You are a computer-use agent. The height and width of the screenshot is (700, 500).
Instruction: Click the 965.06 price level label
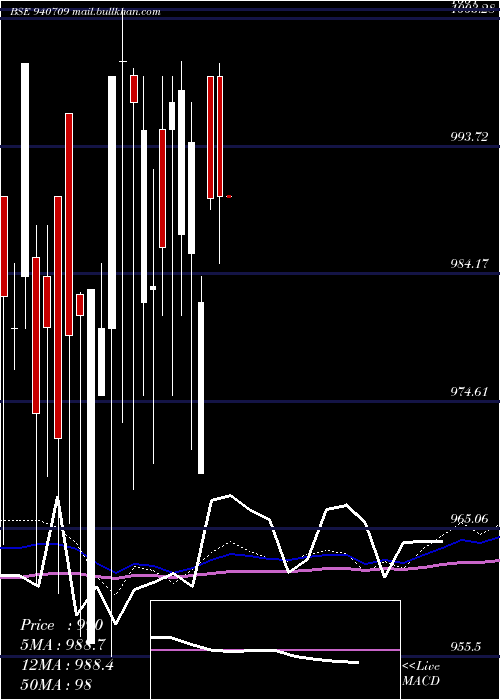pyautogui.click(x=469, y=519)
